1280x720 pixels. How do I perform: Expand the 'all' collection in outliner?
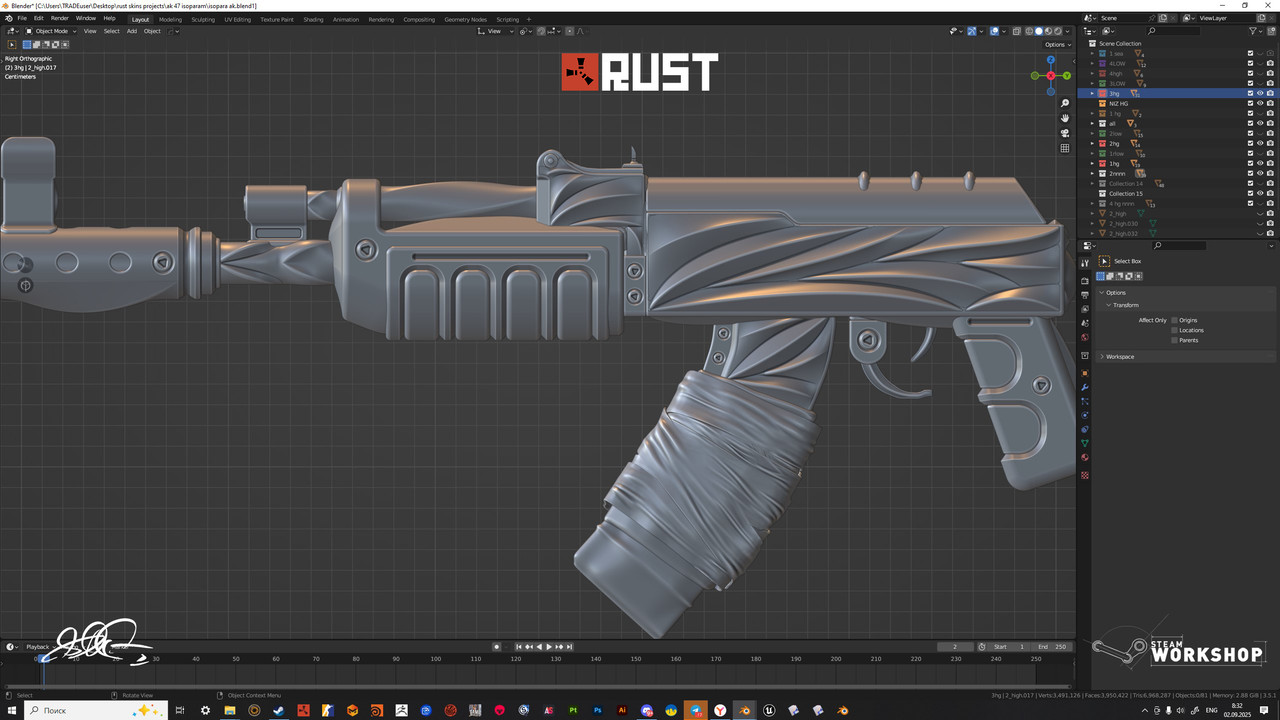1092,123
